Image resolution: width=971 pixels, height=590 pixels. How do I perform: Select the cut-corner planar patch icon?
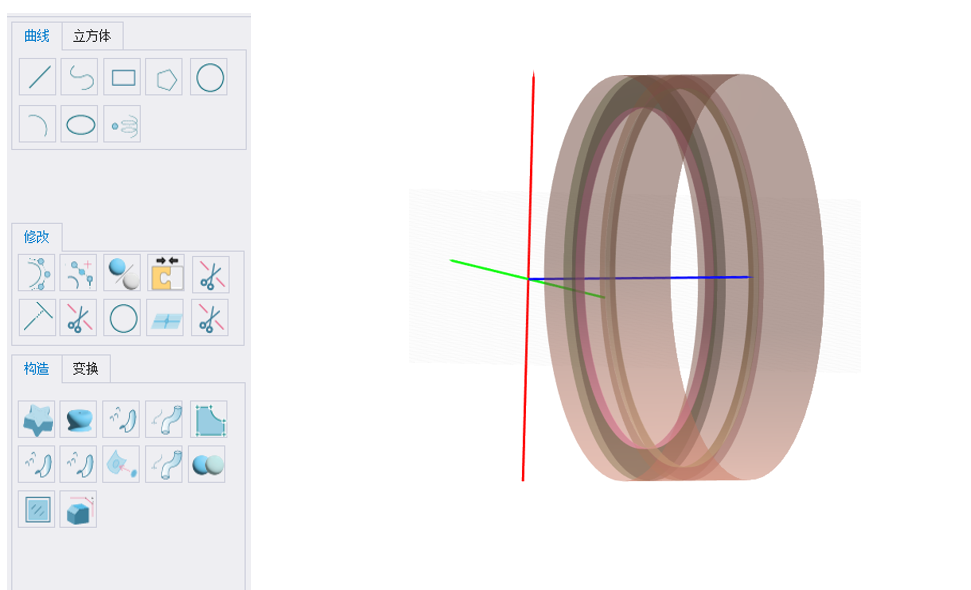tap(209, 419)
